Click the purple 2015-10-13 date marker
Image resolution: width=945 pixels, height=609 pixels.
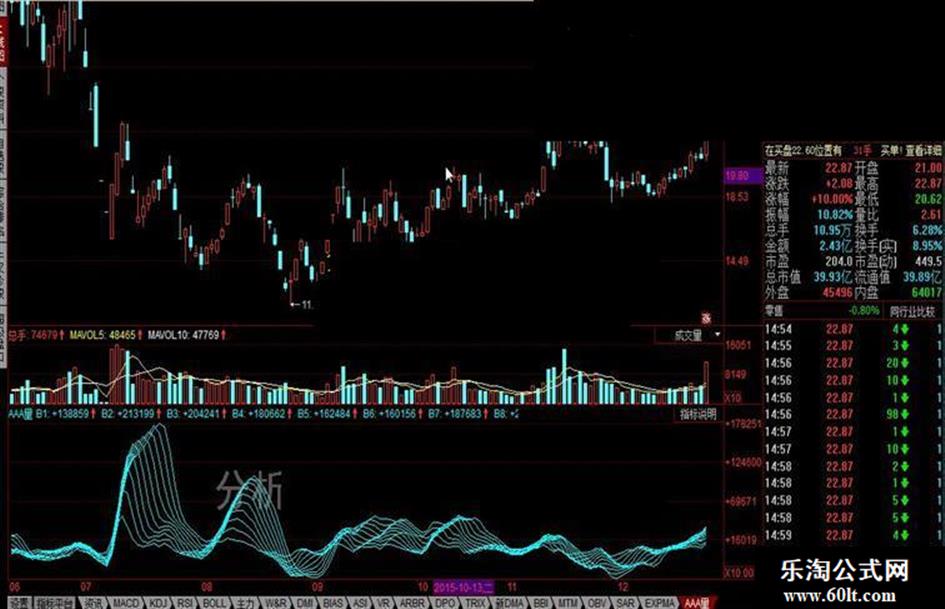463,587
